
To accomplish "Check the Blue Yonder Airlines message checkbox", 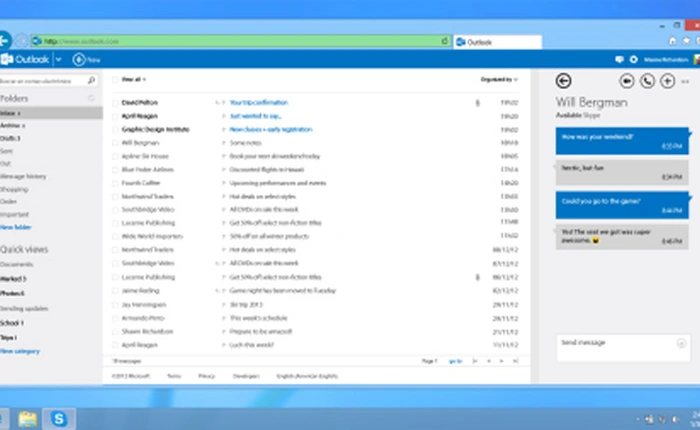I will [115, 170].
